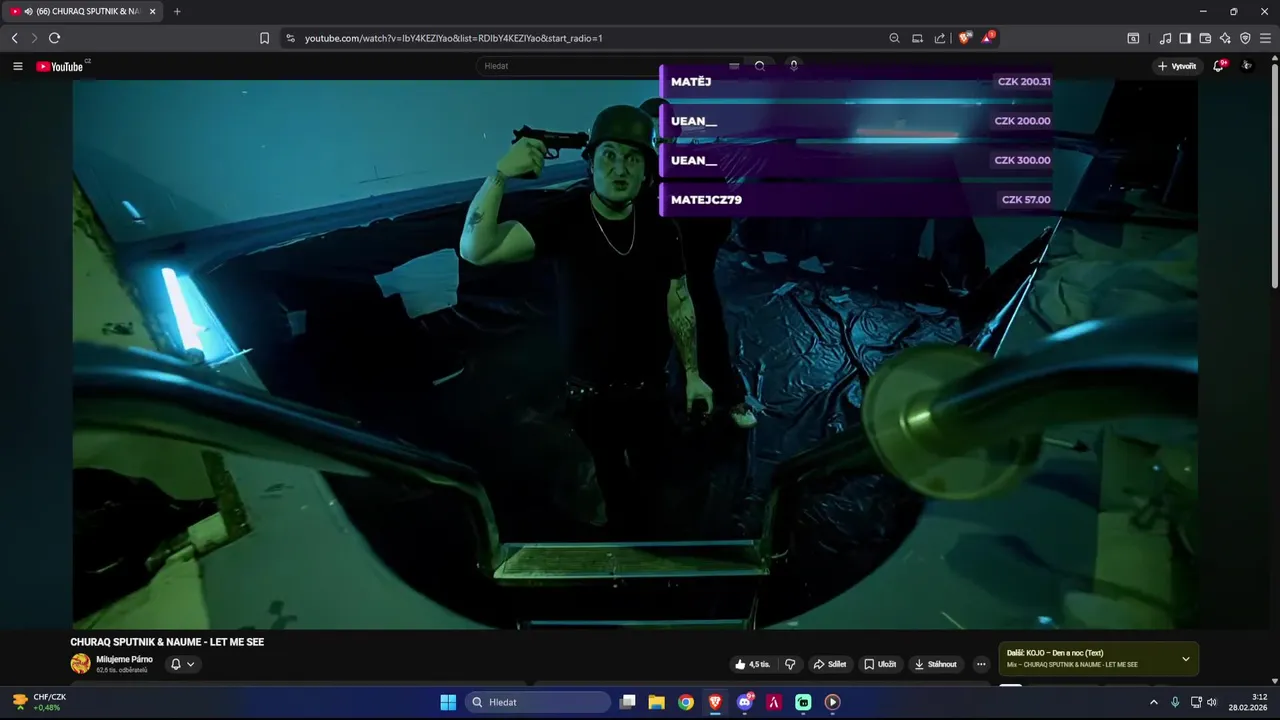This screenshot has height=720, width=1280.
Task: Click the Vytvořit create button
Action: tap(1177, 66)
